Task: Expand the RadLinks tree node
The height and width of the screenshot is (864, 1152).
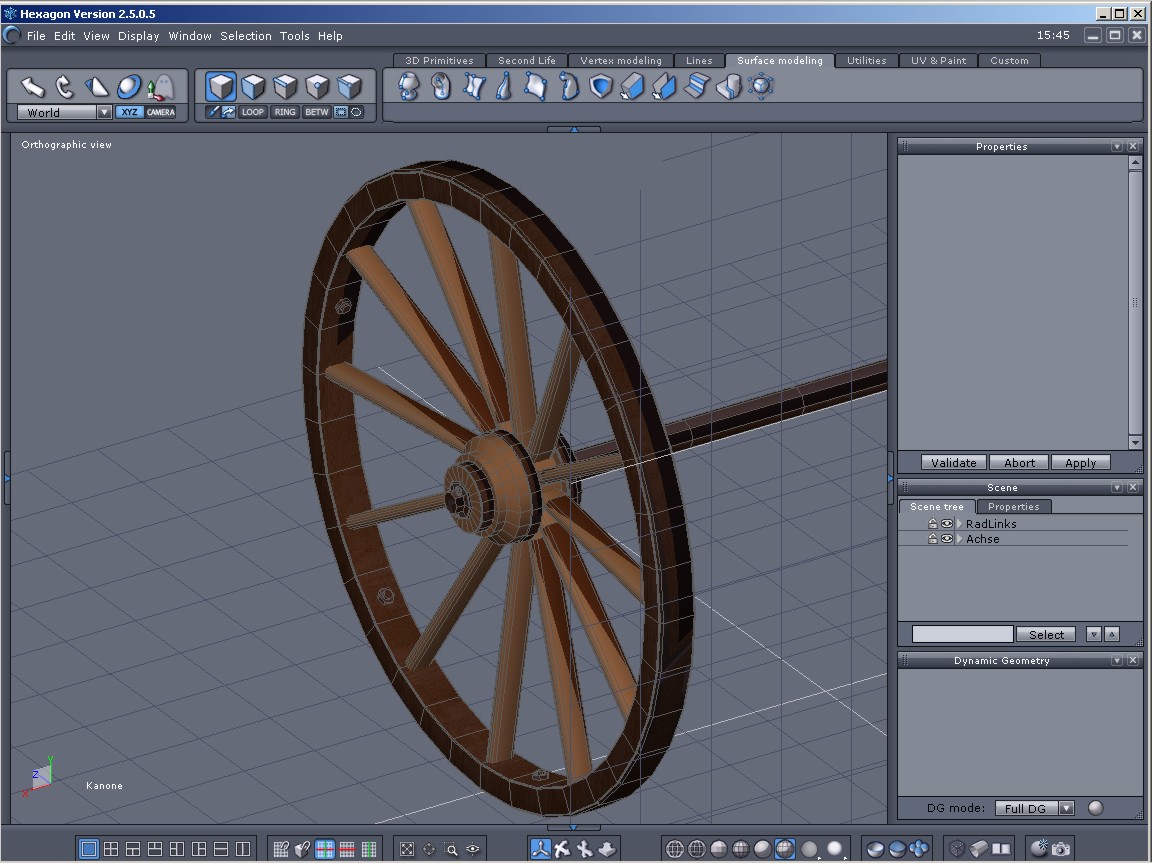Action: 959,524
